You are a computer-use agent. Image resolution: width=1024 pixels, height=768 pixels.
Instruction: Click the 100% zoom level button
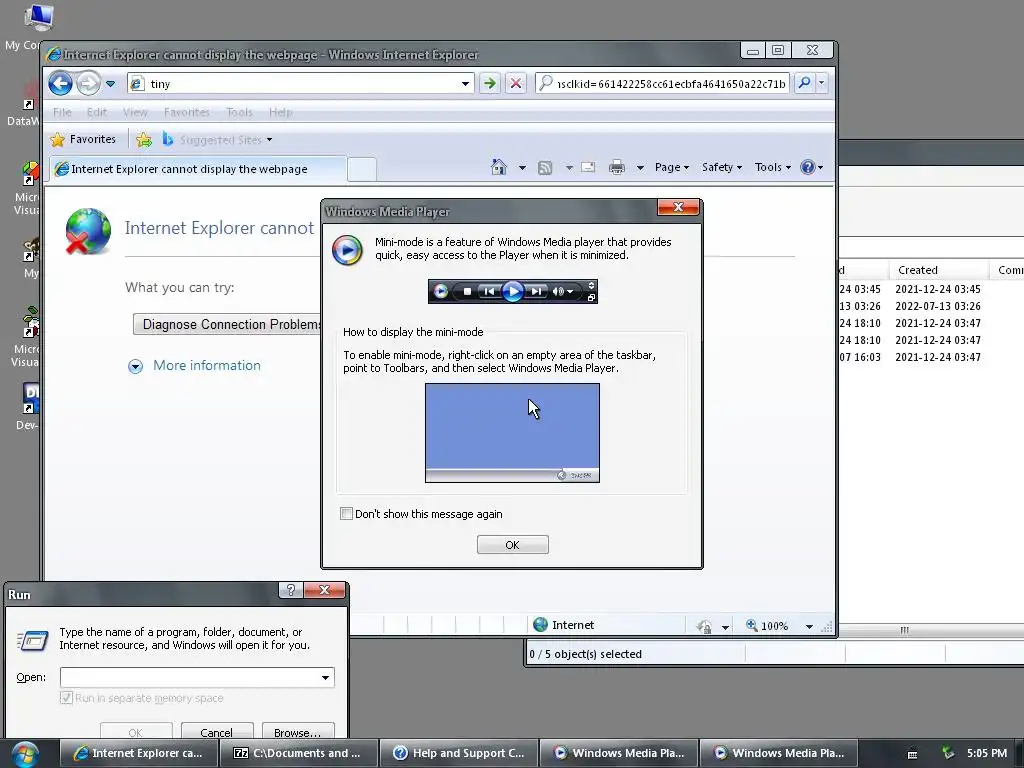pos(767,626)
